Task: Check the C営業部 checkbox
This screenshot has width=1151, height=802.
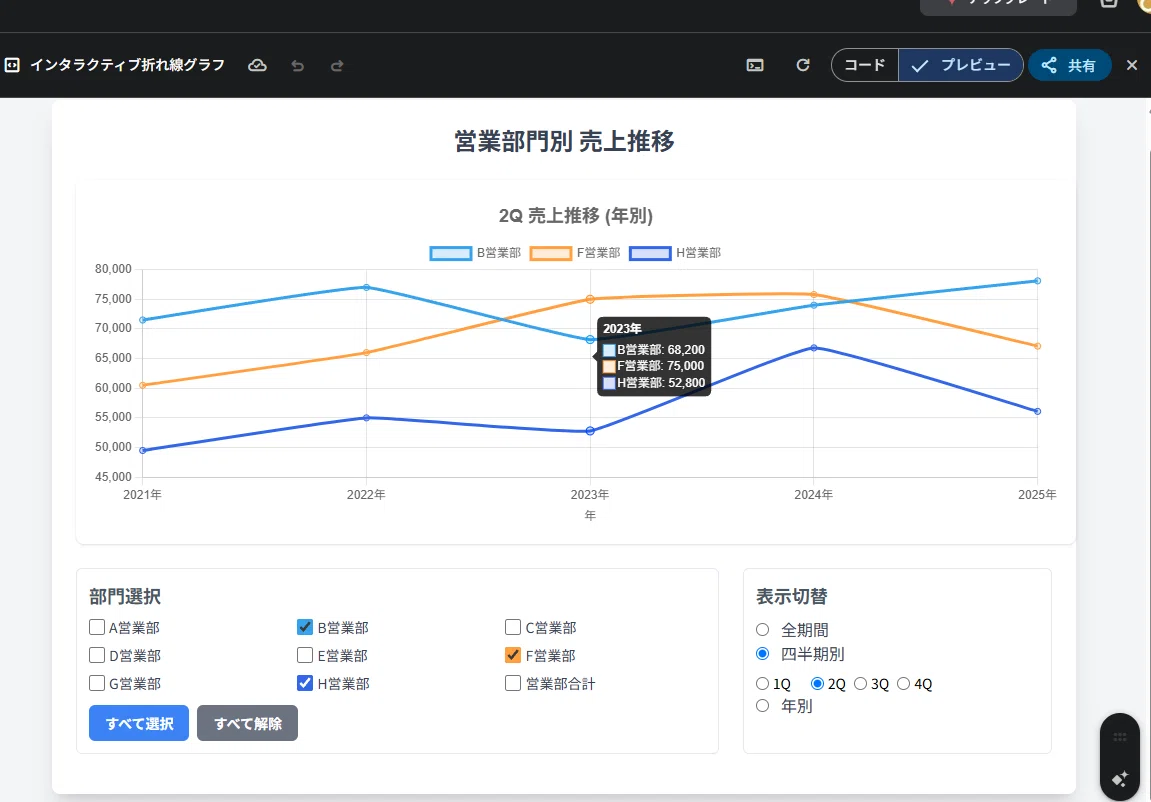Action: (x=513, y=627)
